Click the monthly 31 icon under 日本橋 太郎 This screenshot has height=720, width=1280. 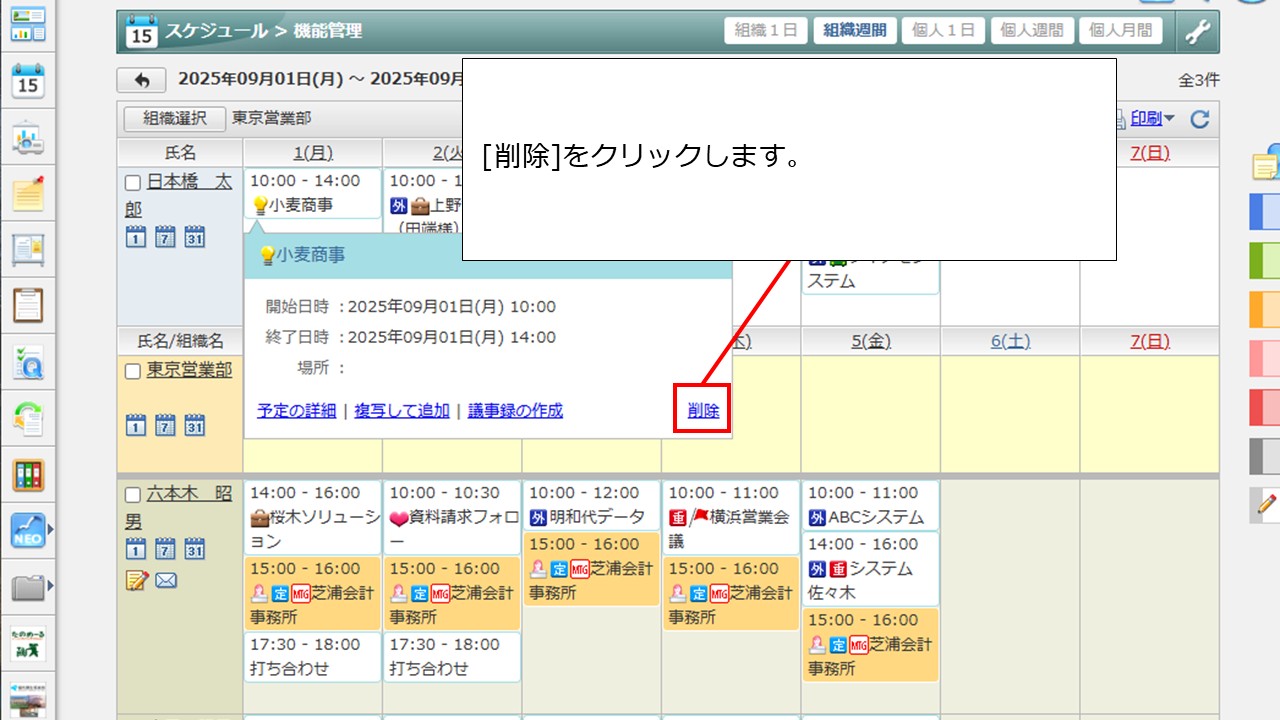pyautogui.click(x=195, y=237)
